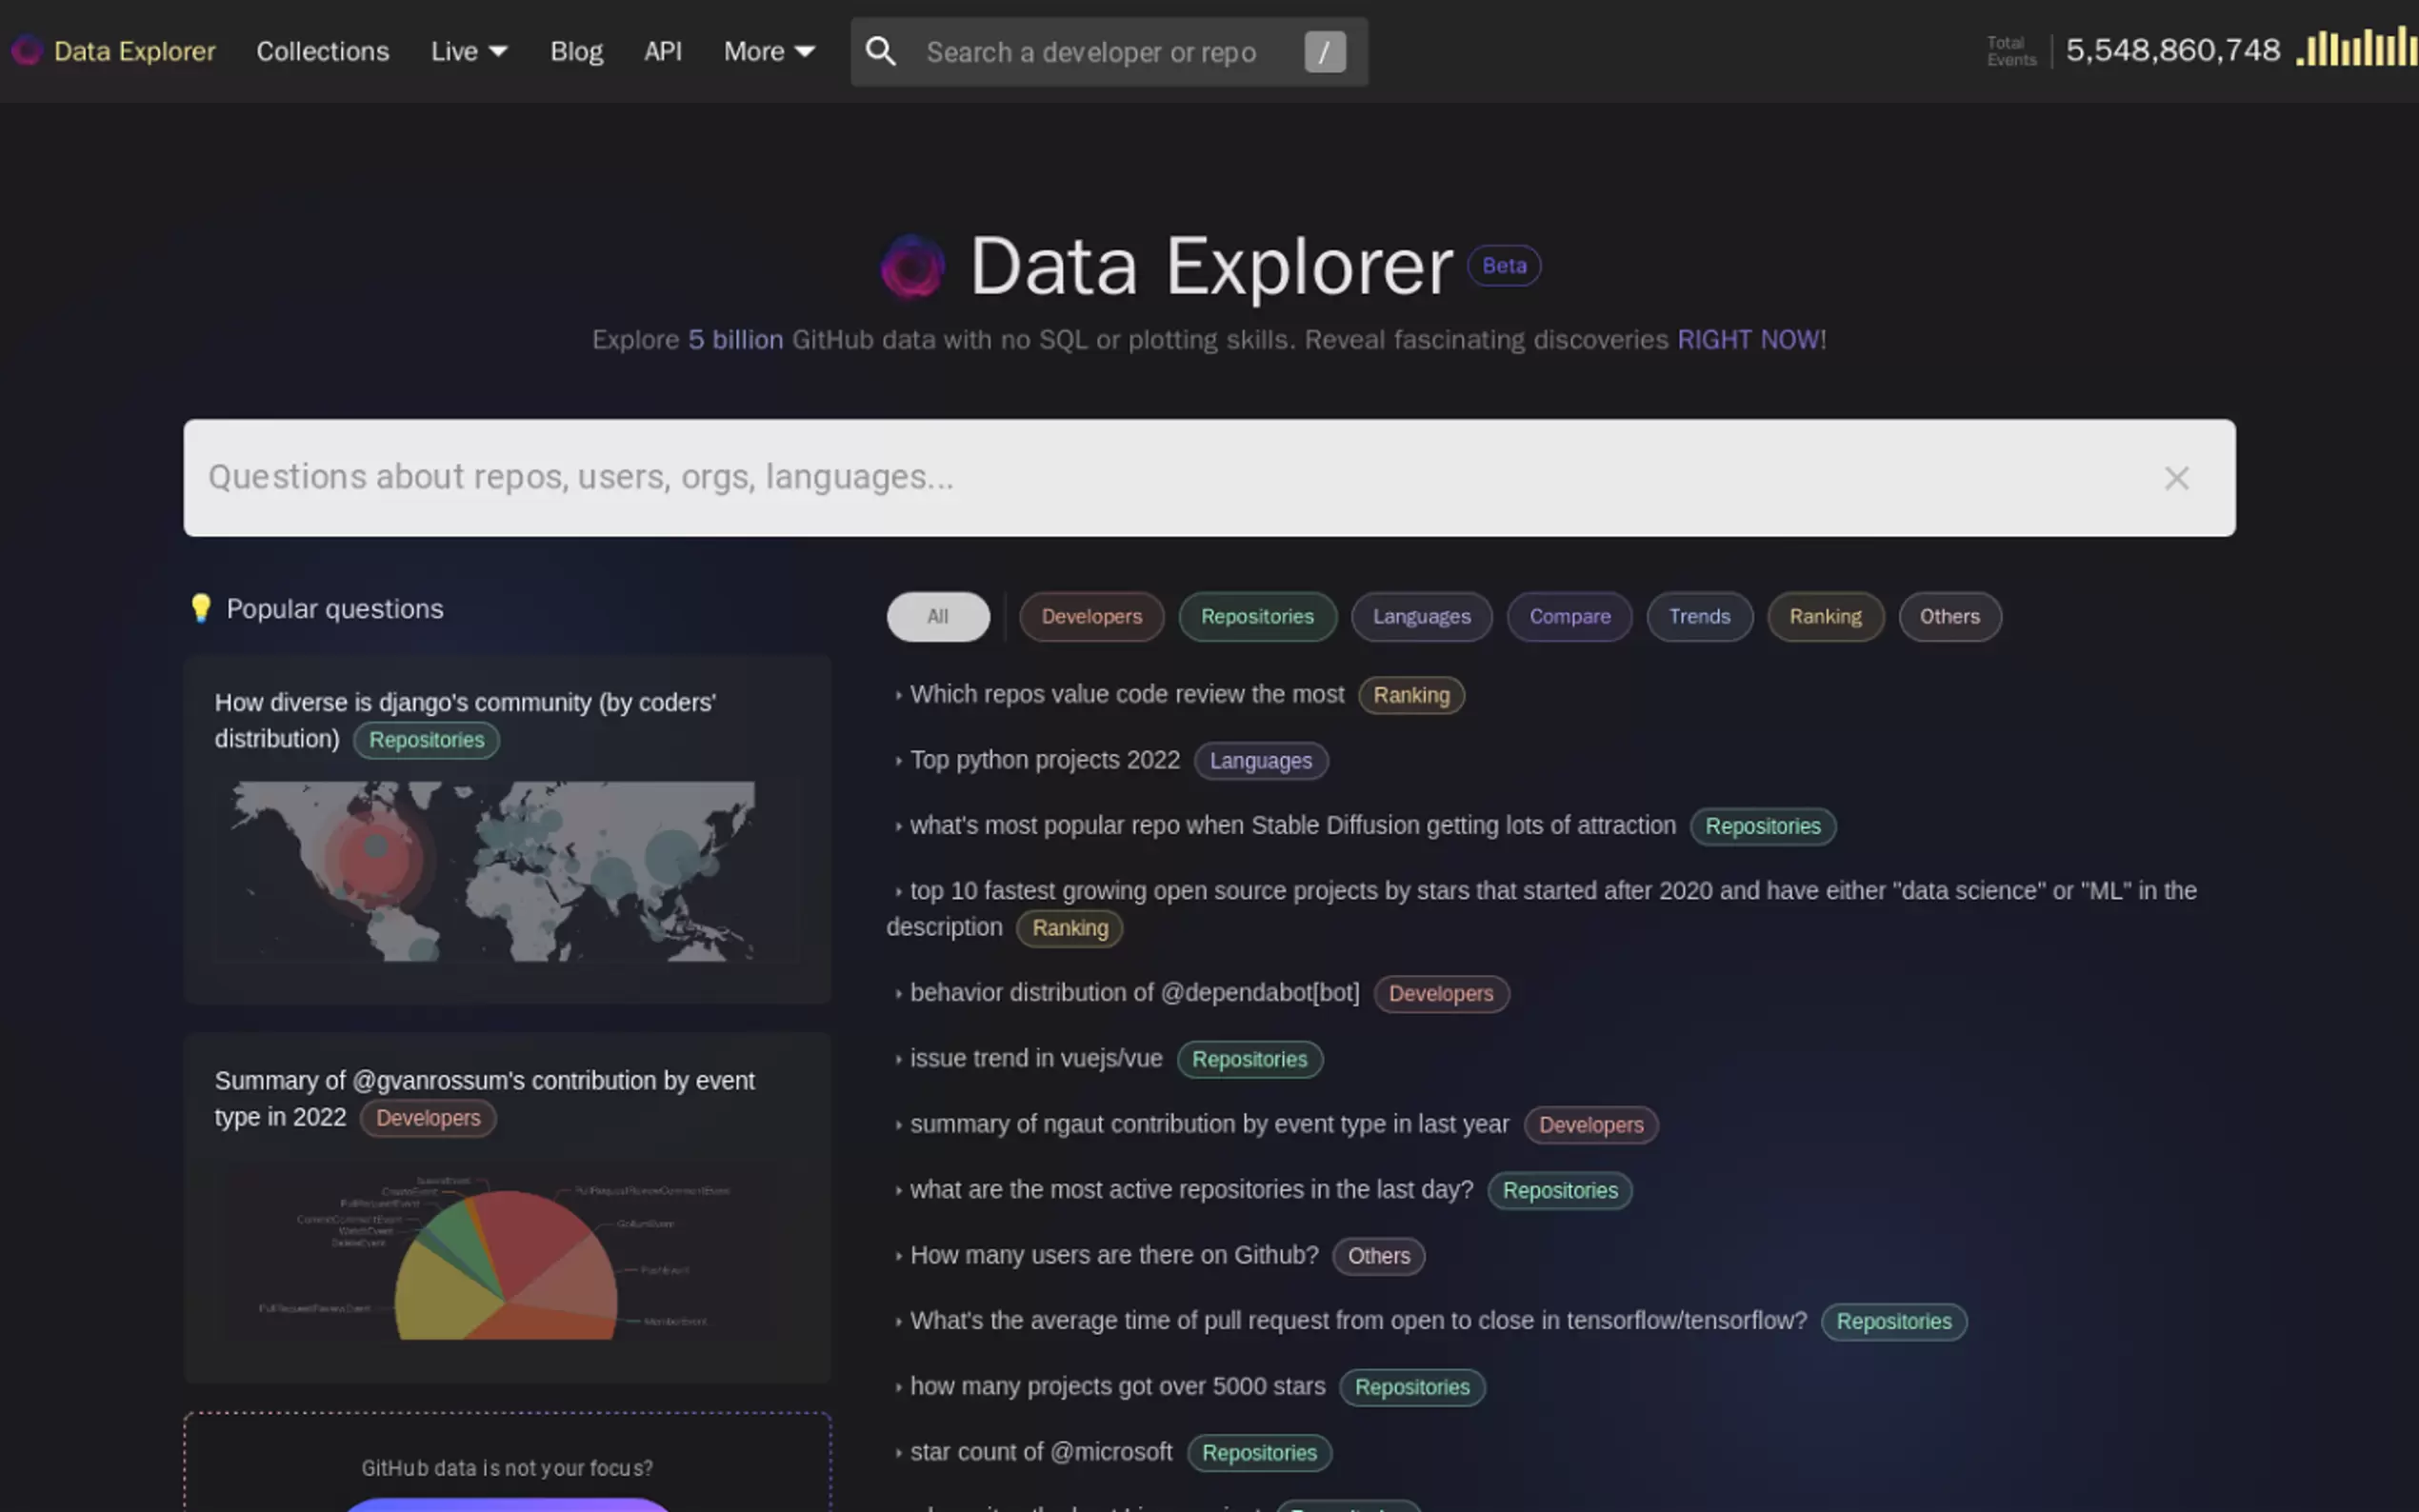Click the Data Explorer logo icon

[26, 50]
